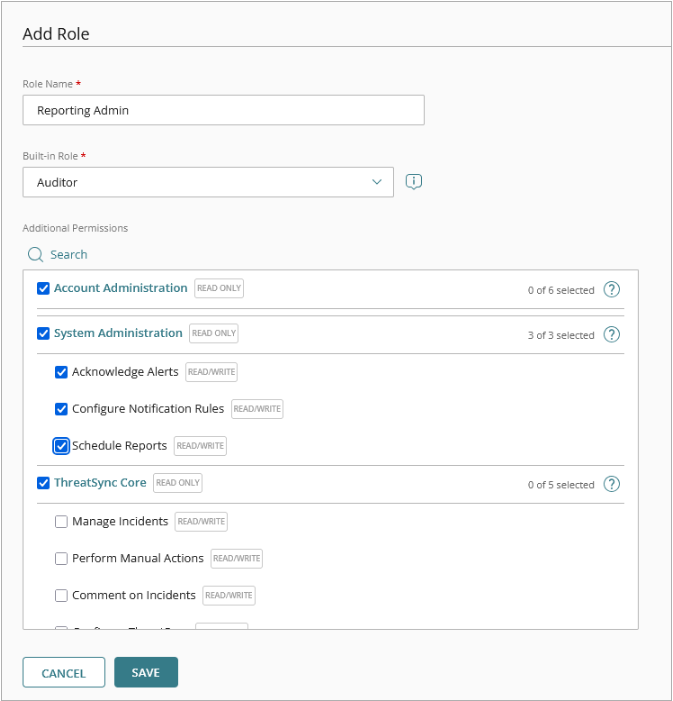Uncheck the ThreatSync Core checkbox

[43, 483]
